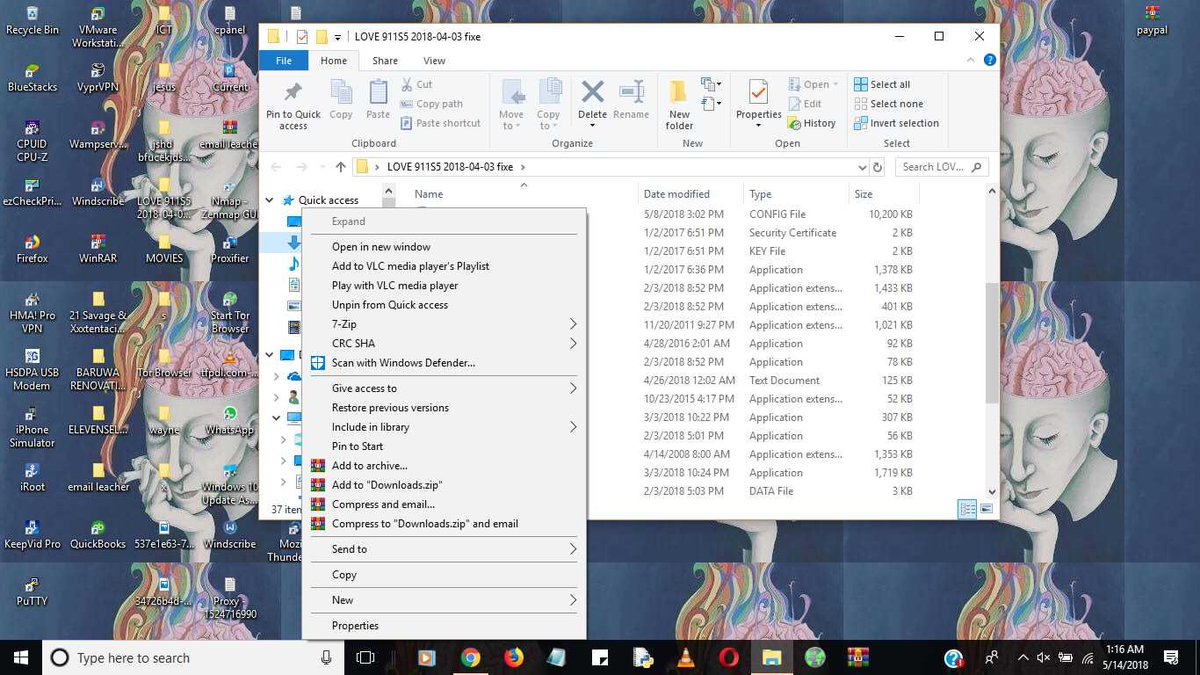The height and width of the screenshot is (675, 1200).
Task: Click the Delete ribbon button
Action: coord(592,101)
